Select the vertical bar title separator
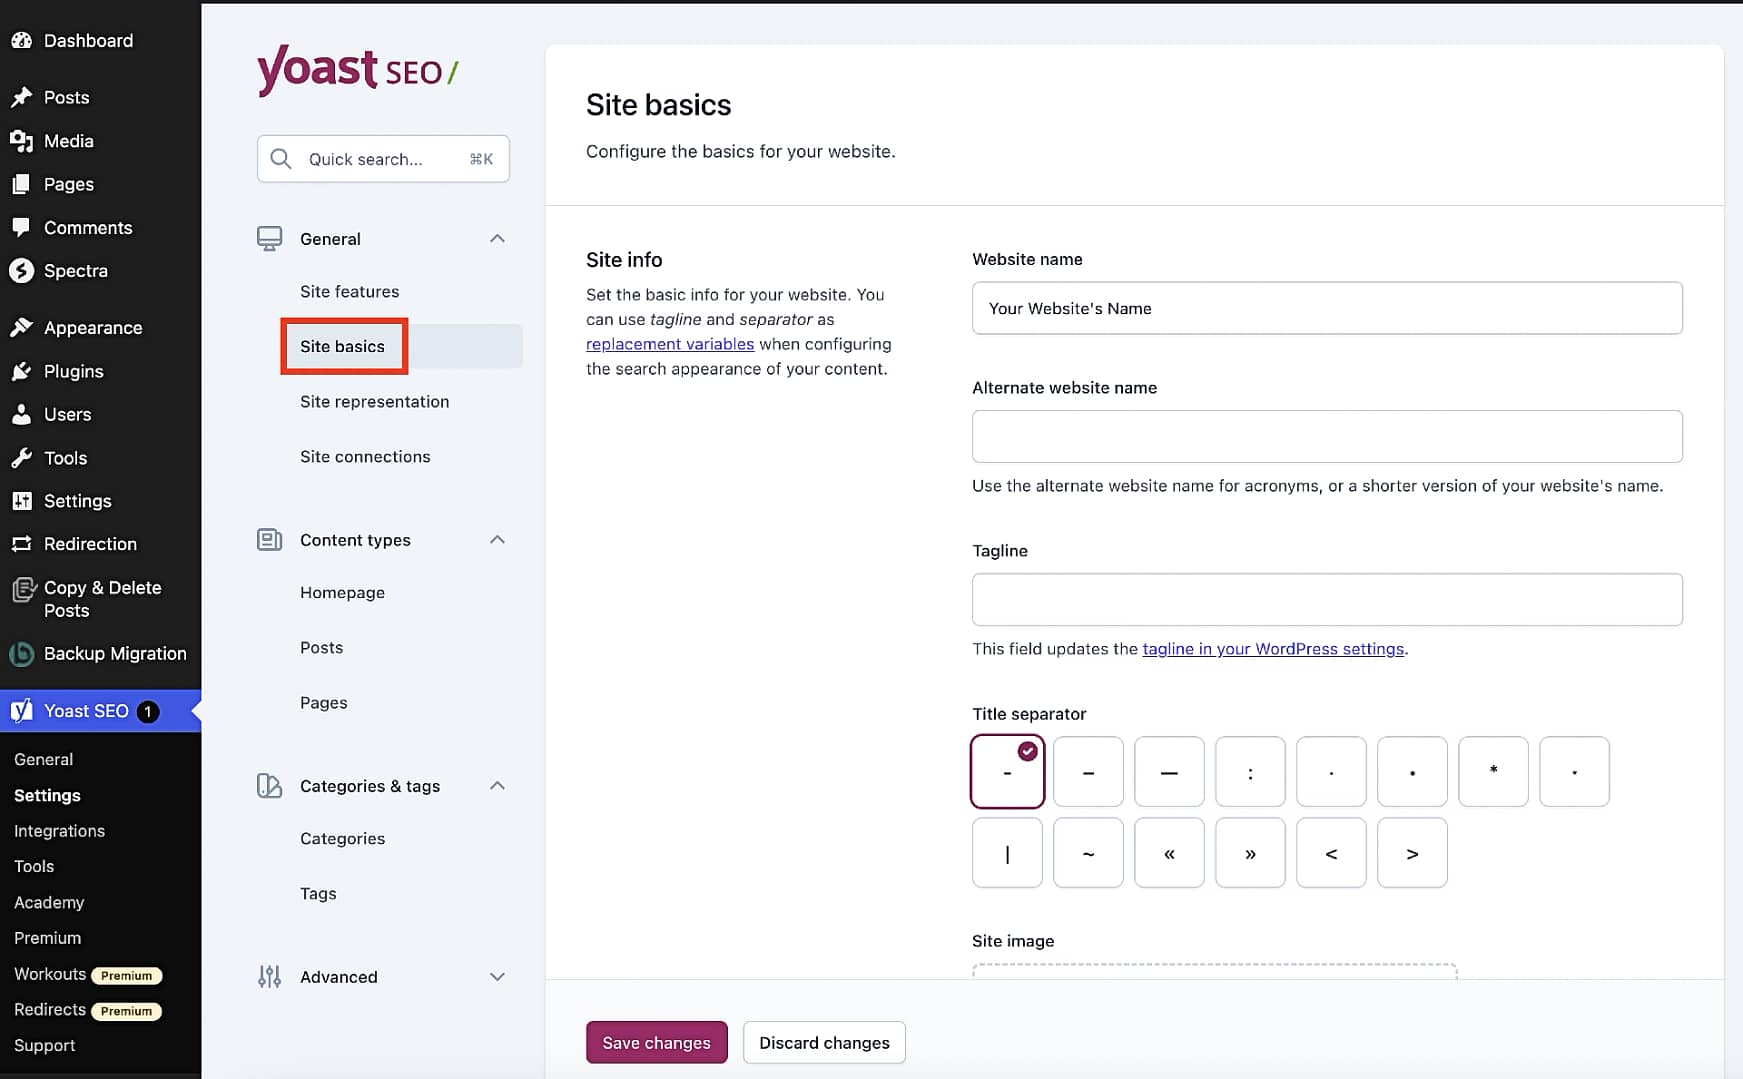 click(1007, 853)
